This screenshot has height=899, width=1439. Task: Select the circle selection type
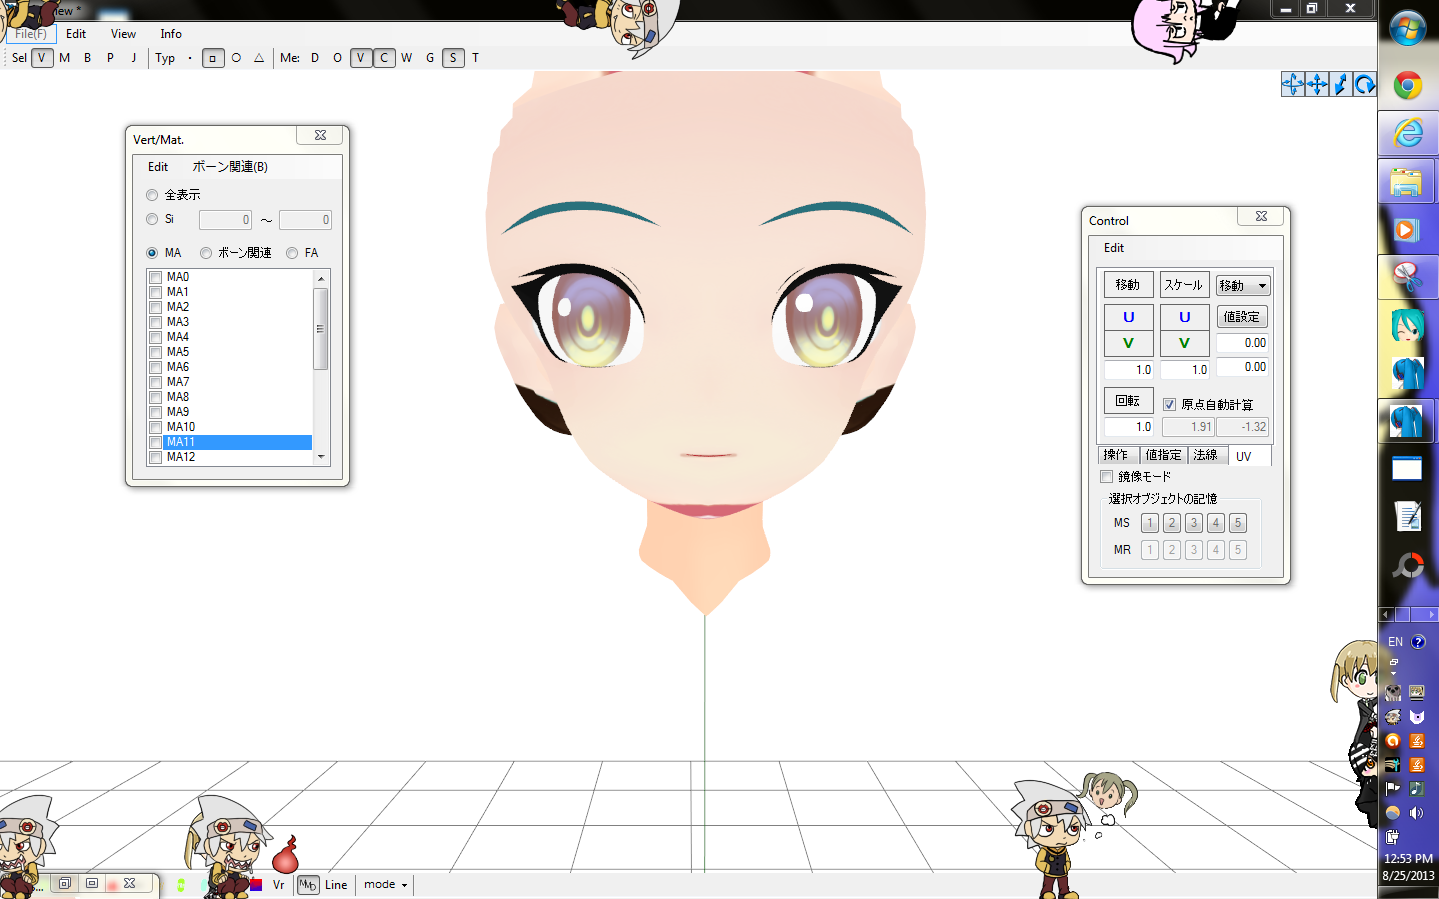pyautogui.click(x=236, y=58)
